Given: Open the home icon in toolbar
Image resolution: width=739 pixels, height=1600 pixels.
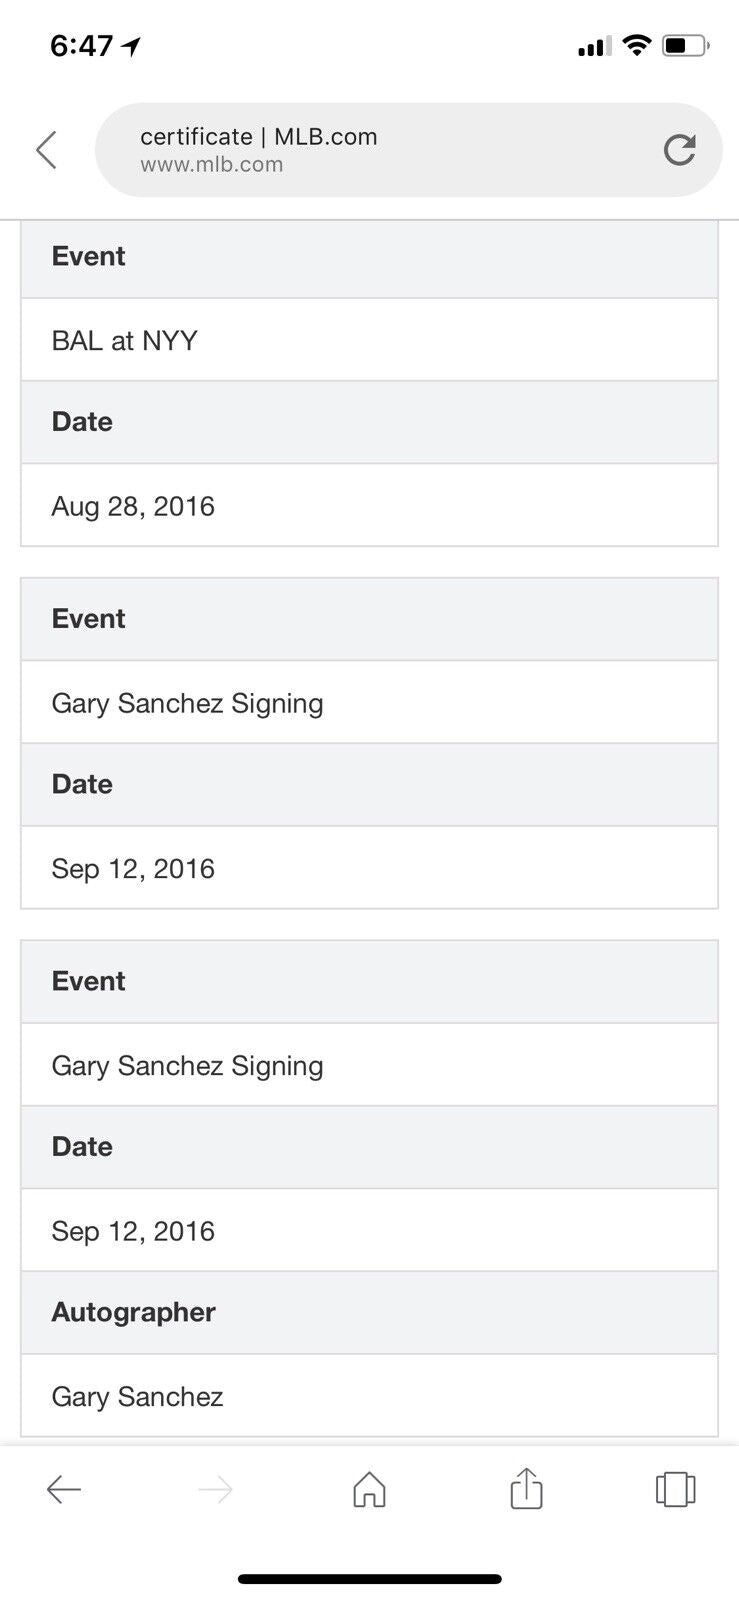Looking at the screenshot, I should pos(369,1489).
